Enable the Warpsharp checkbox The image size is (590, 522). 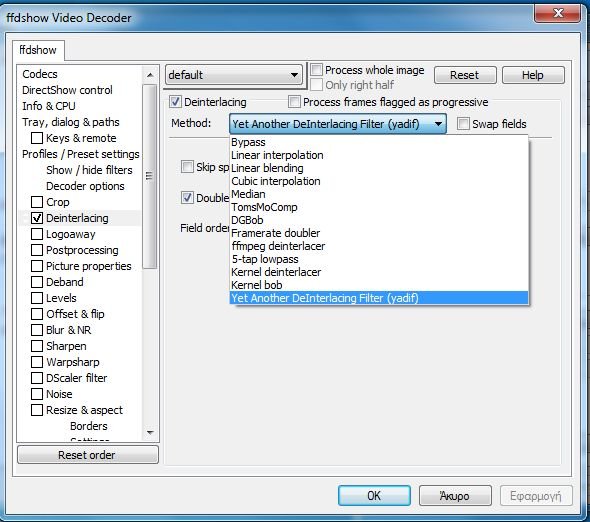click(37, 362)
